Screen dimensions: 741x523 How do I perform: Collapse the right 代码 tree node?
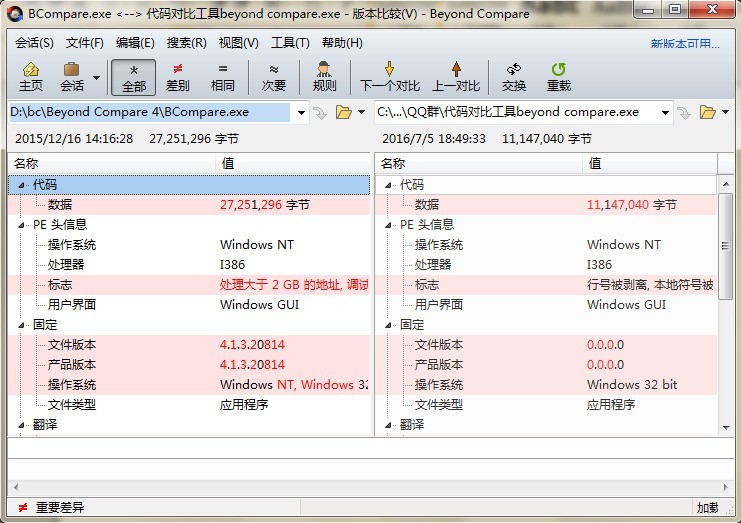click(388, 185)
